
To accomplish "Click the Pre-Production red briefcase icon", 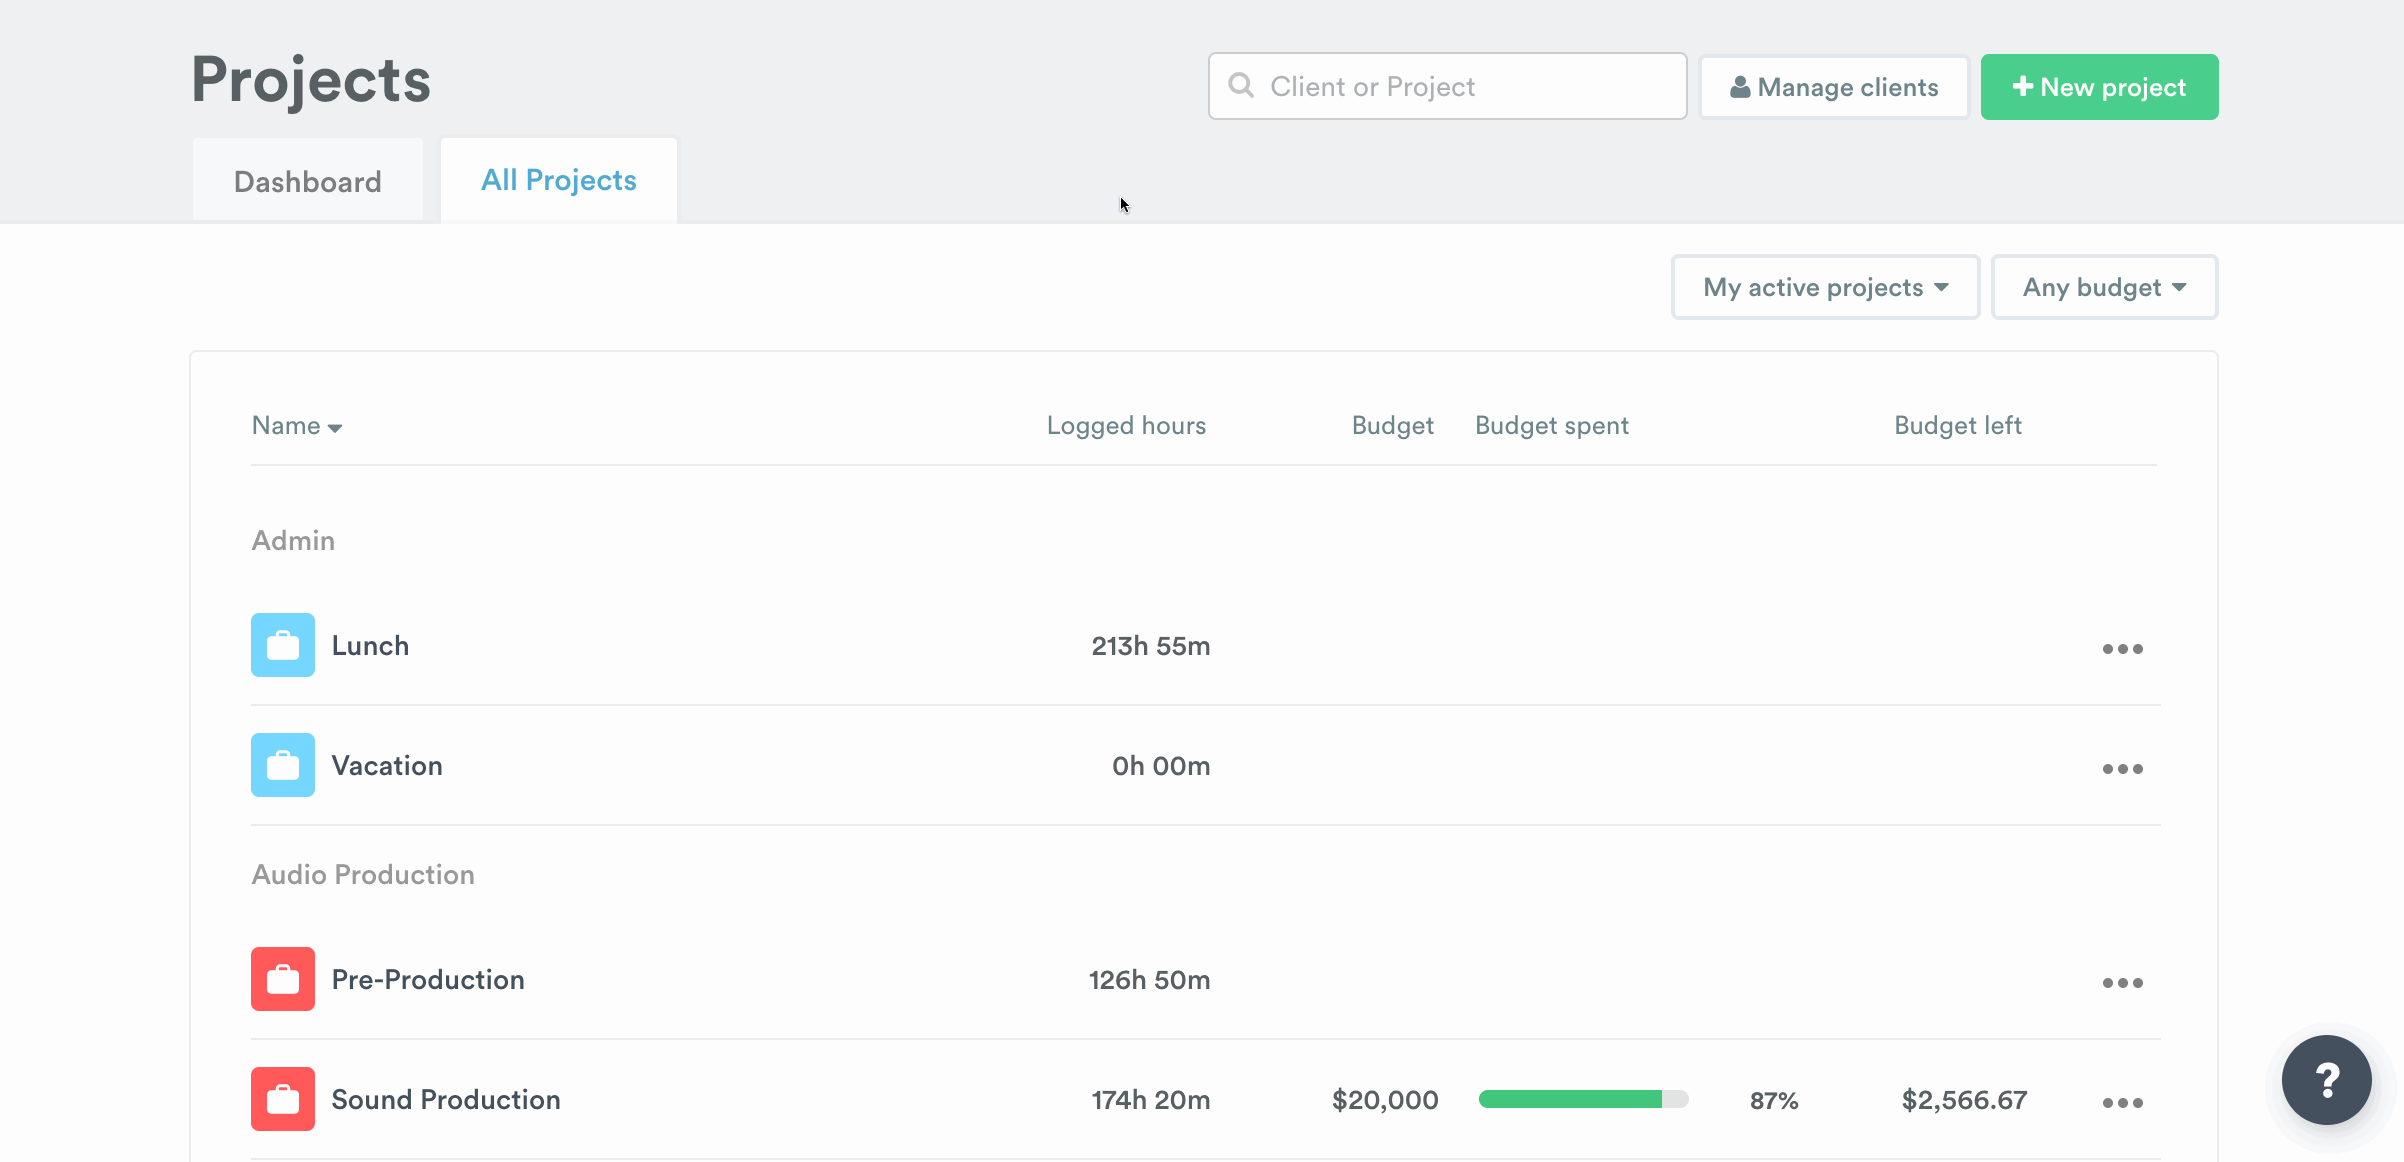I will tap(283, 979).
